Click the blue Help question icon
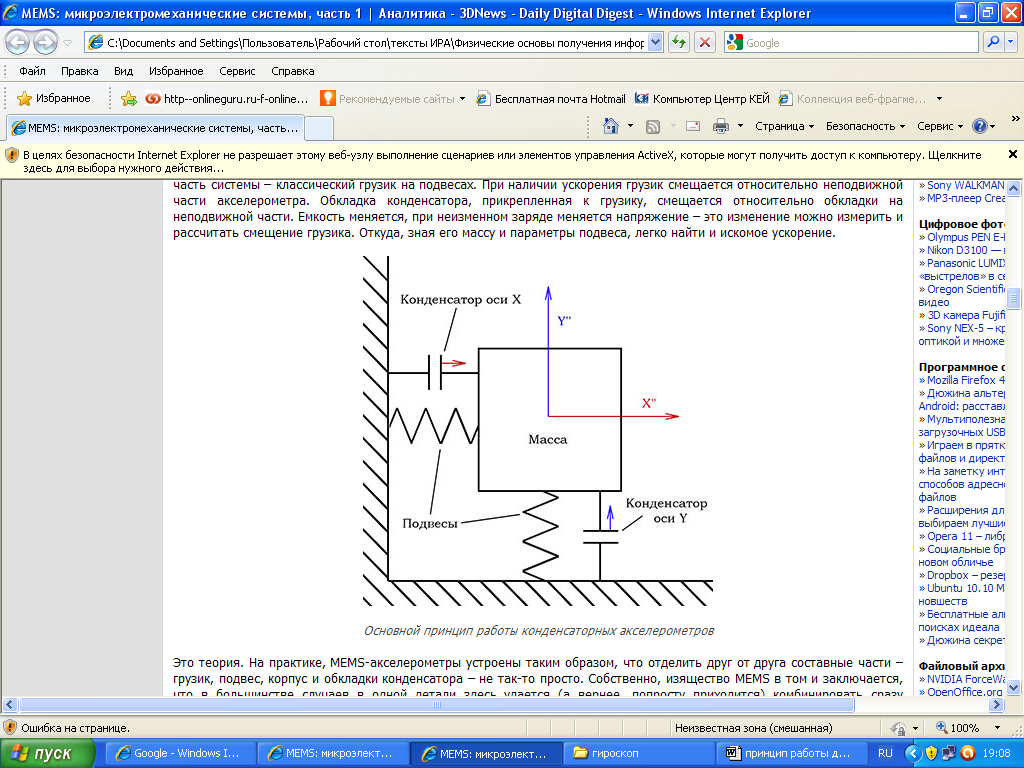Viewport: 1024px width, 768px height. click(980, 126)
